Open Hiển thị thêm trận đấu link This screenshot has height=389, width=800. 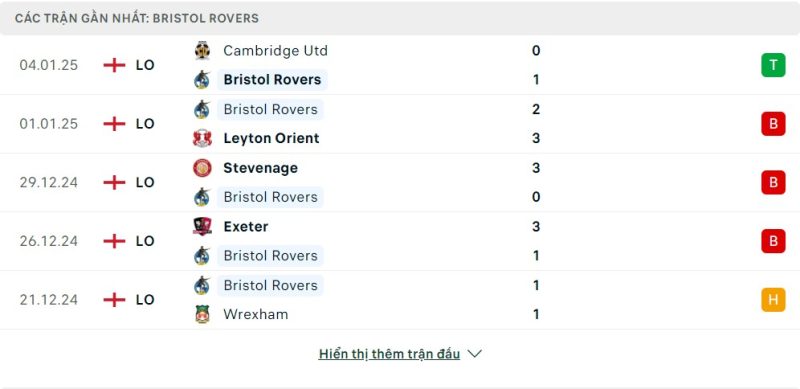point(389,354)
